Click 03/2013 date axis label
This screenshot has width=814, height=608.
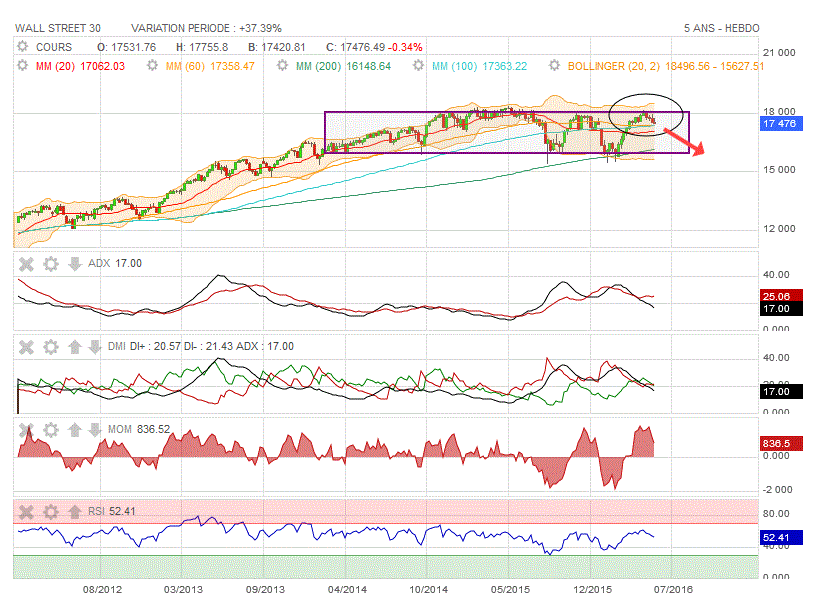coord(183,590)
